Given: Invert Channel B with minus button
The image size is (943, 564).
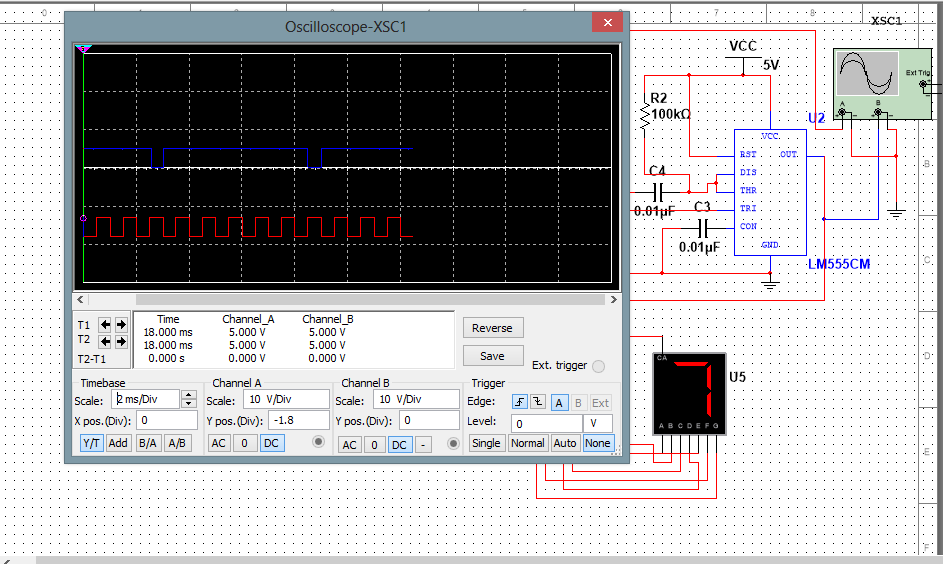Looking at the screenshot, I should [x=423, y=444].
